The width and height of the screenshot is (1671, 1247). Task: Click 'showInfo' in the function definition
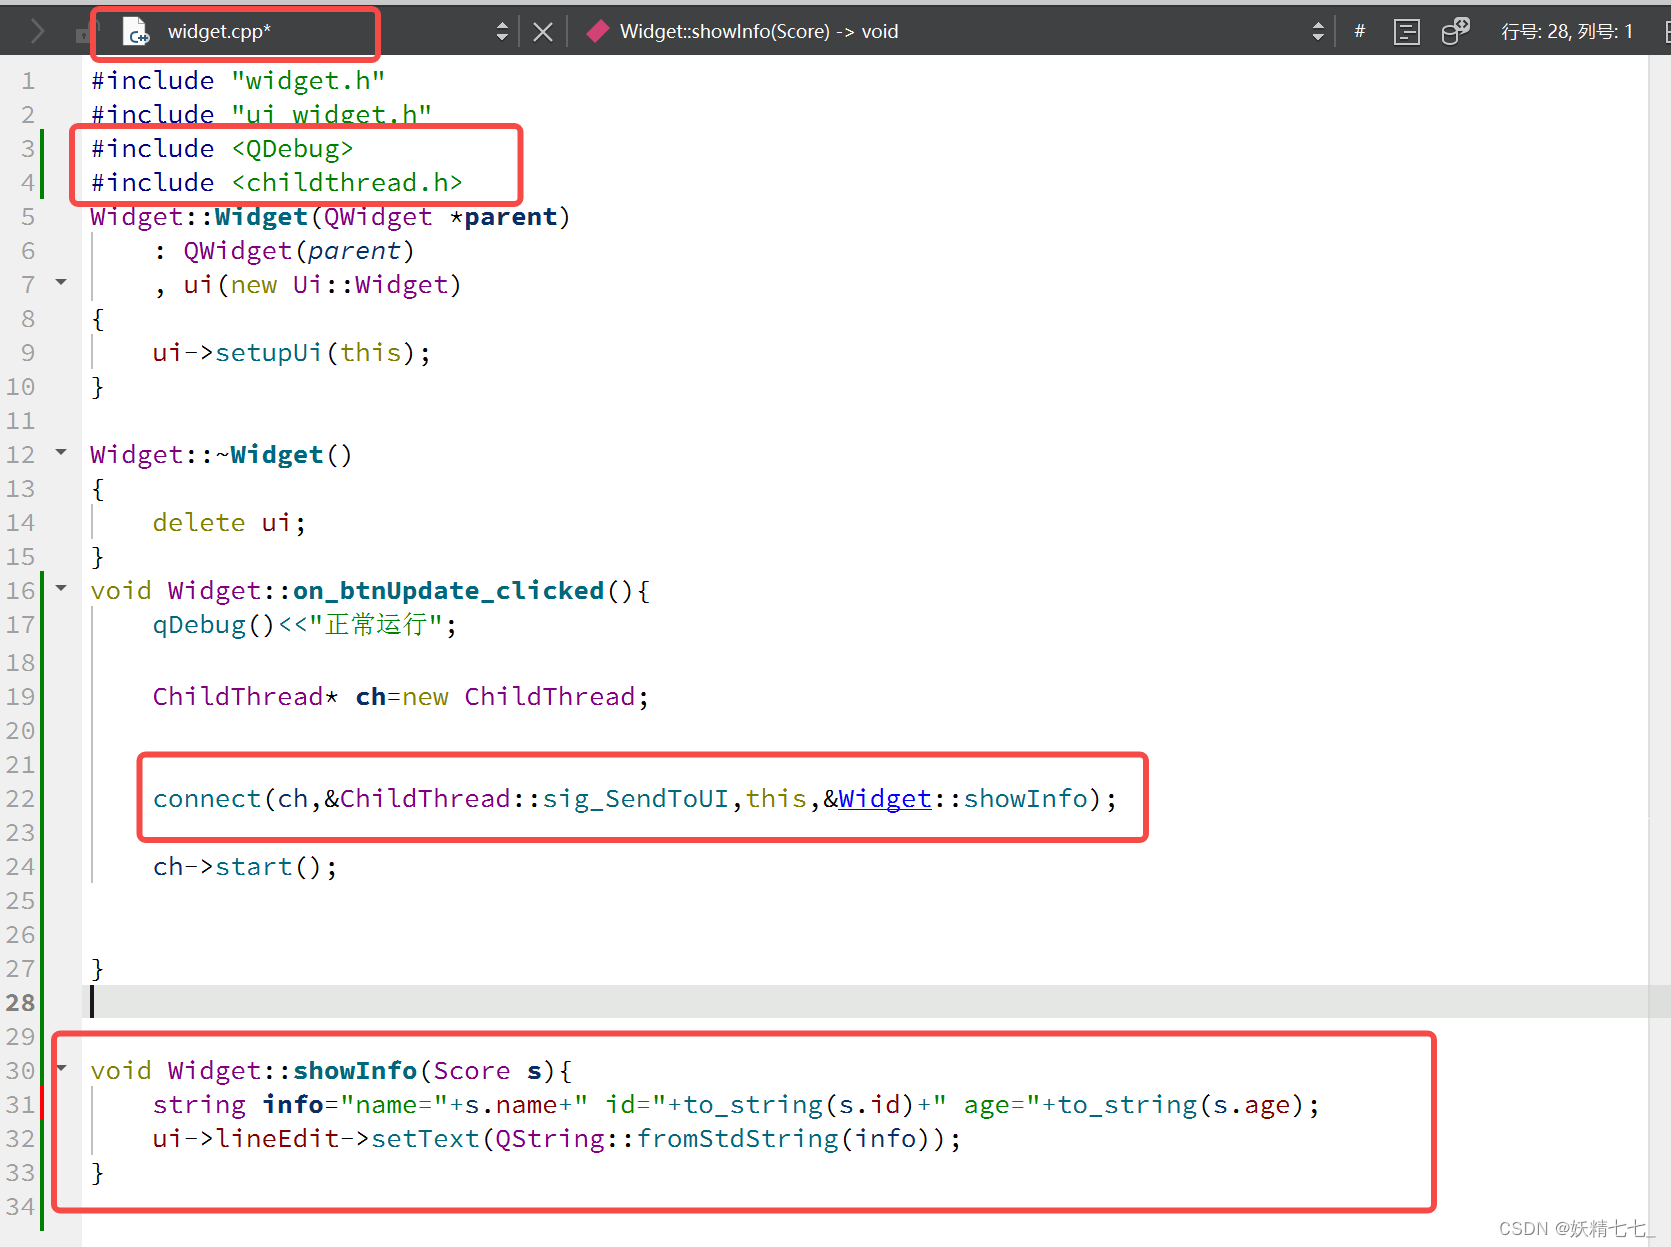click(x=355, y=1071)
